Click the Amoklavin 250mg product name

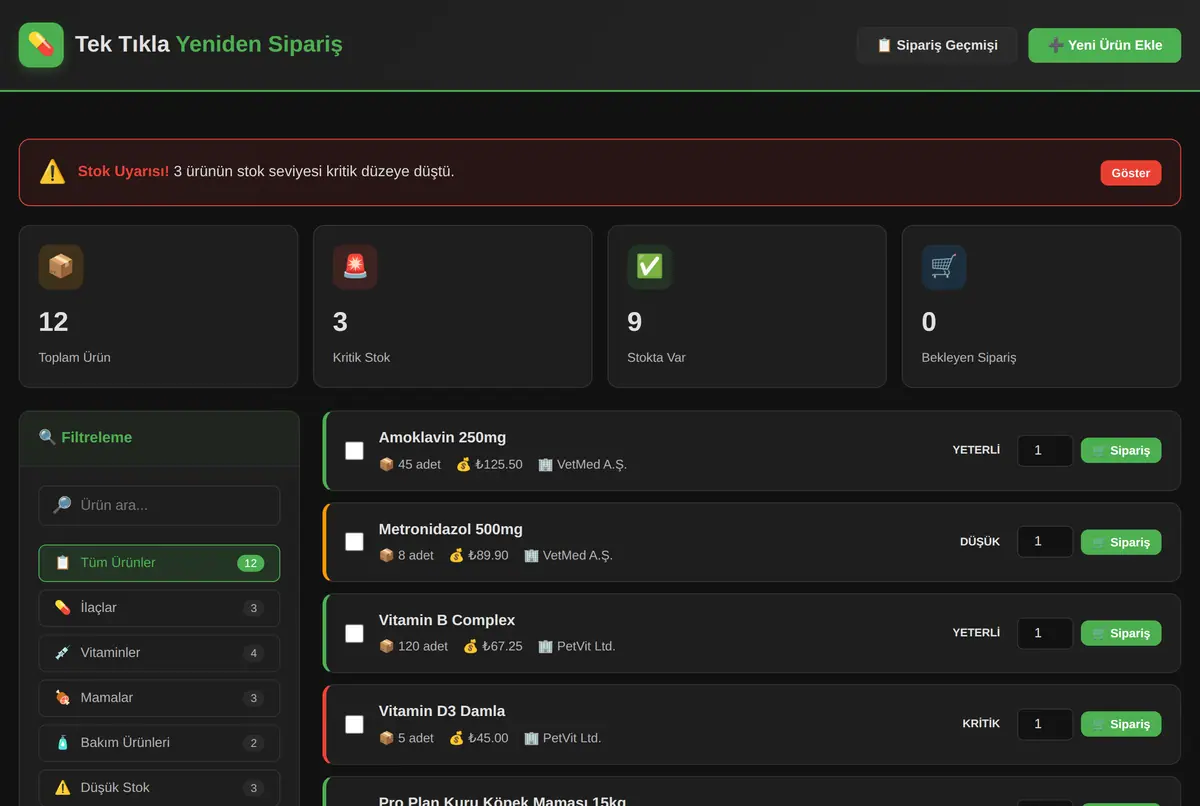coord(442,437)
